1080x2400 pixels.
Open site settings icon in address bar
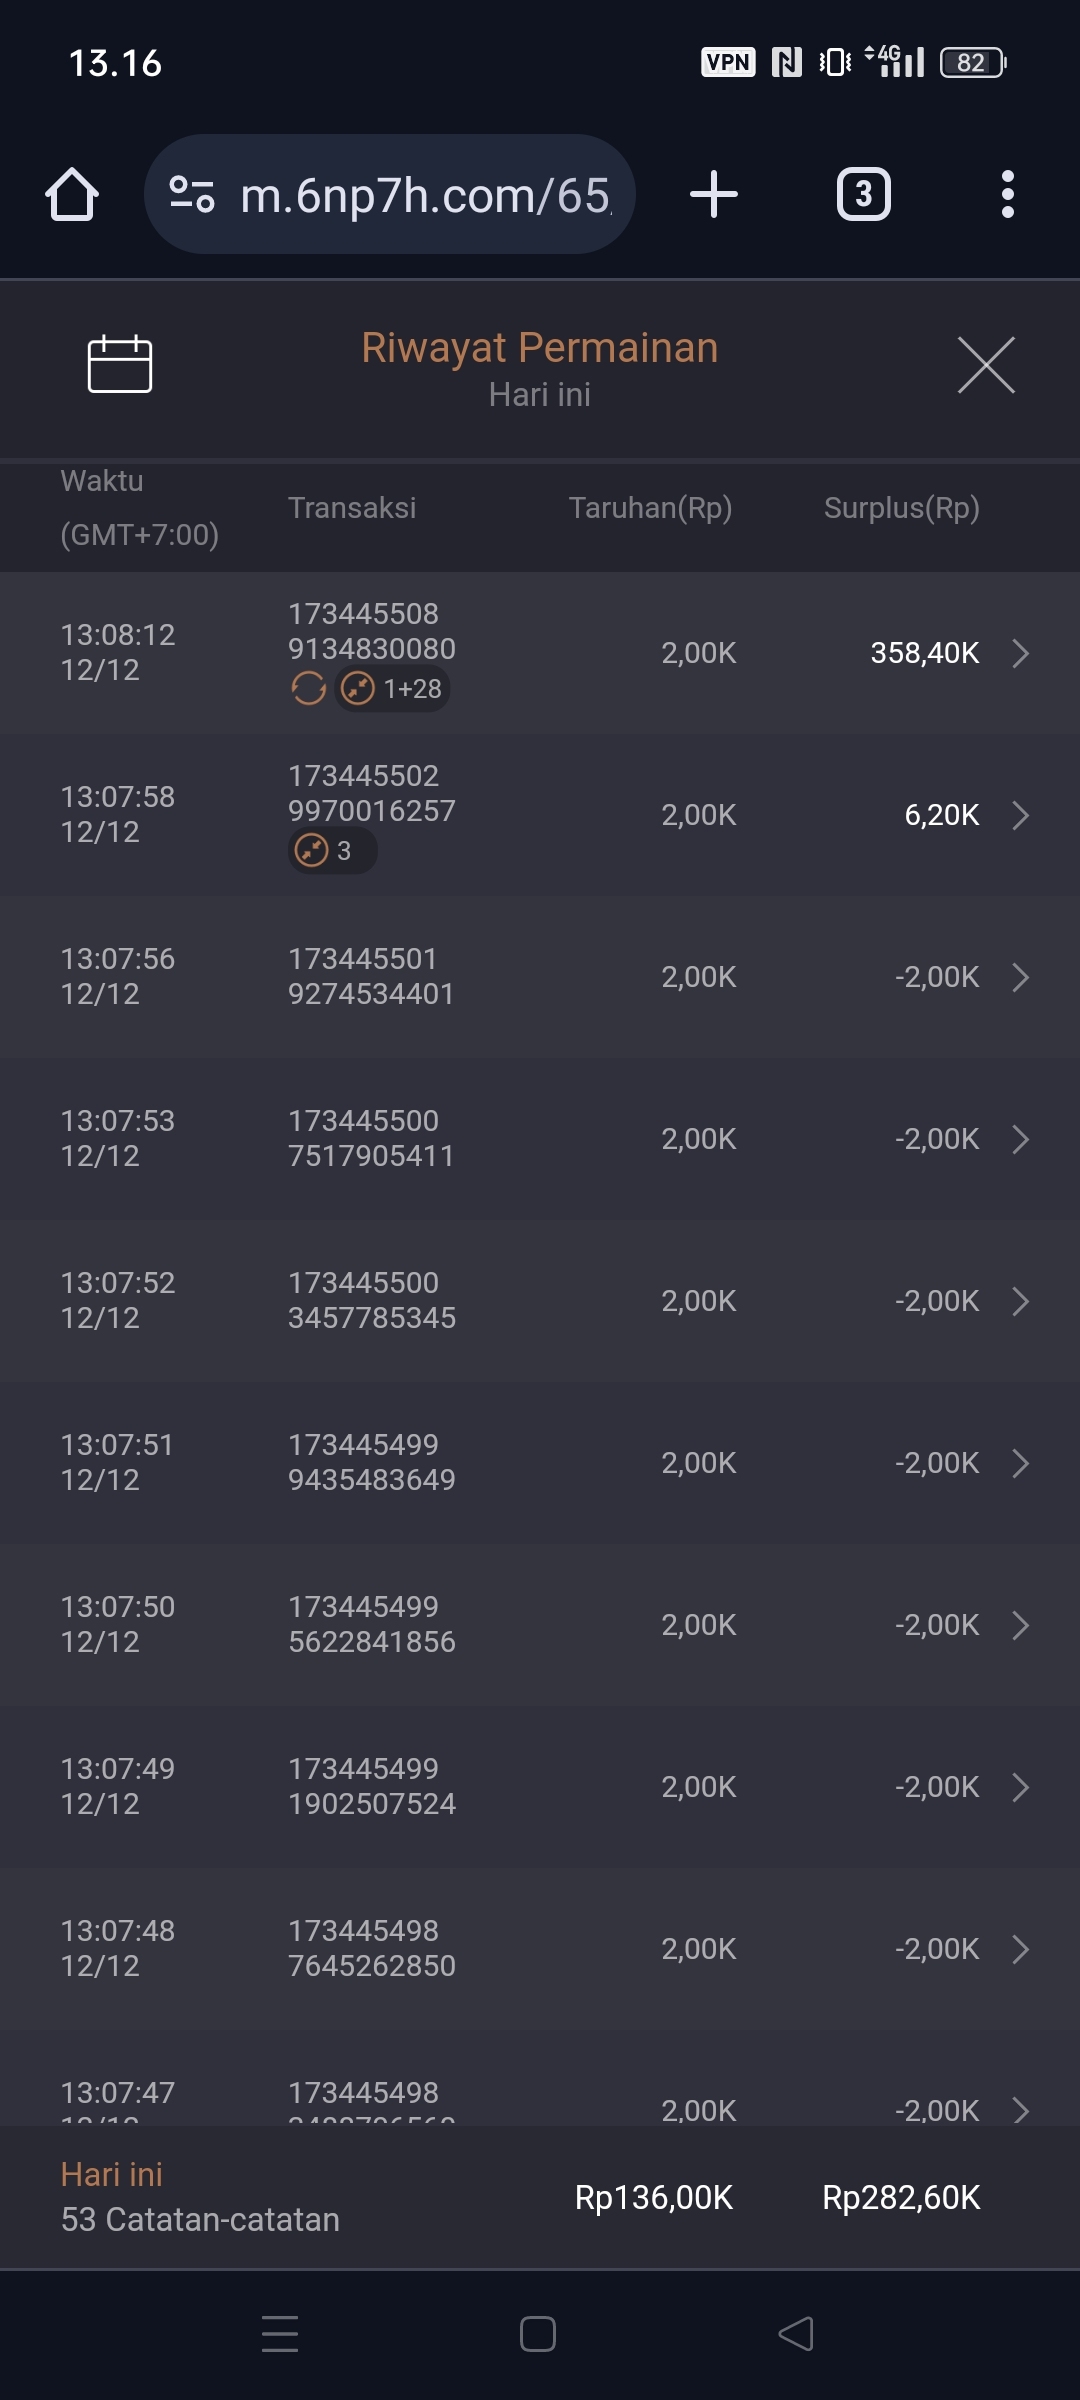(192, 194)
